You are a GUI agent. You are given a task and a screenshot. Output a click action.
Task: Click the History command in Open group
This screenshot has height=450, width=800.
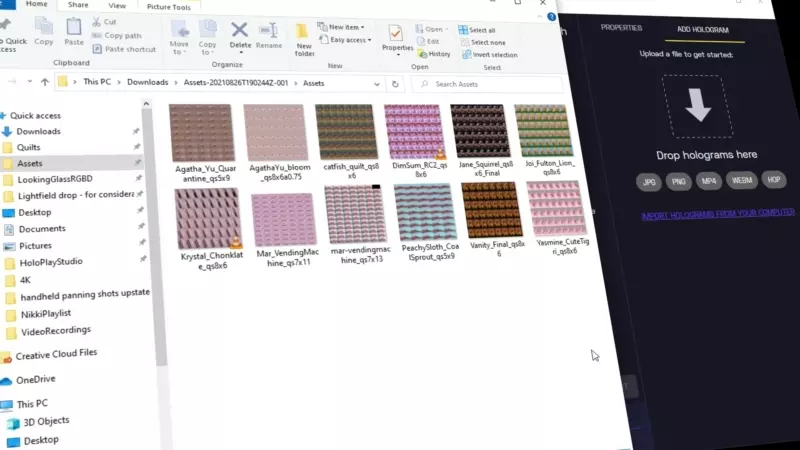(x=435, y=54)
